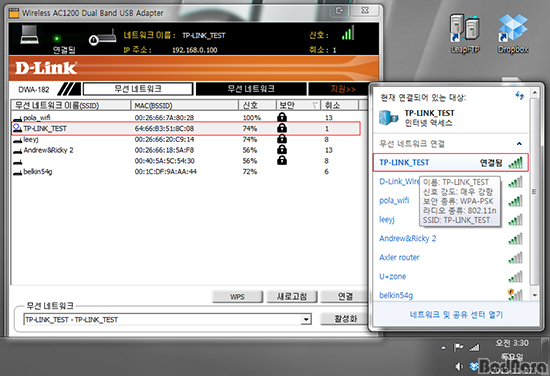The width and height of the screenshot is (550, 376).
Task: Click the router icon in header
Action: [102, 38]
